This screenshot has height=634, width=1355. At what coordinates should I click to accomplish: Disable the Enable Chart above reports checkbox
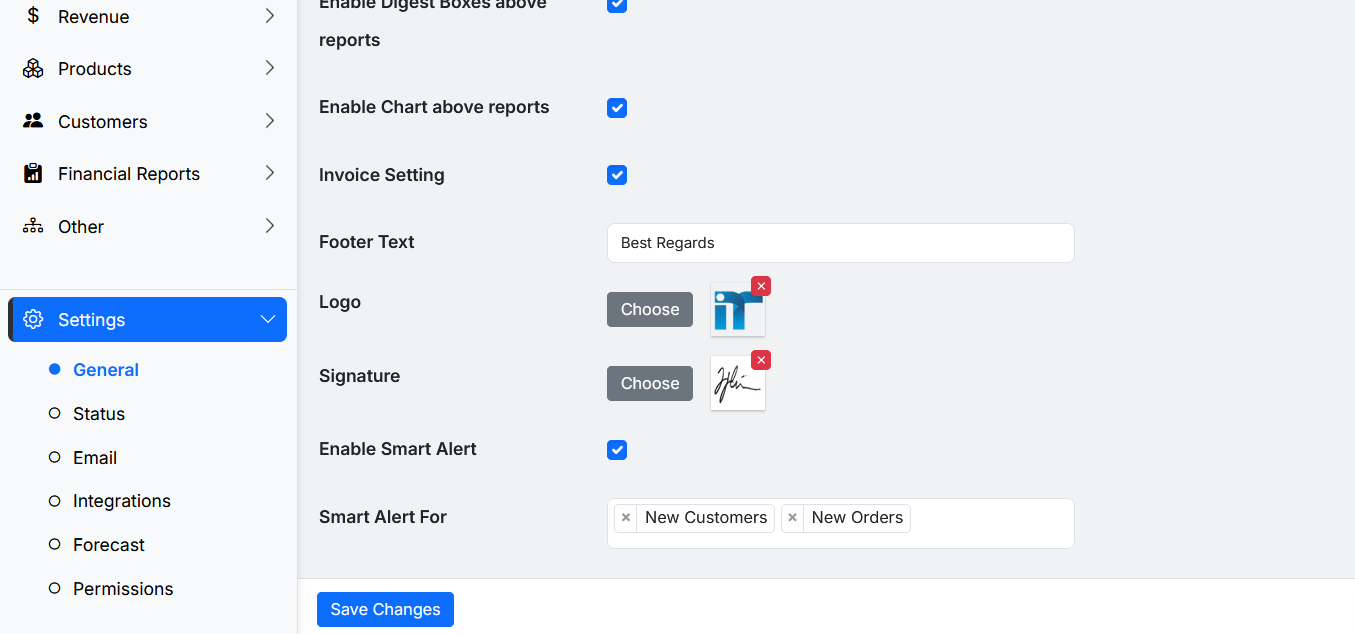[x=617, y=108]
